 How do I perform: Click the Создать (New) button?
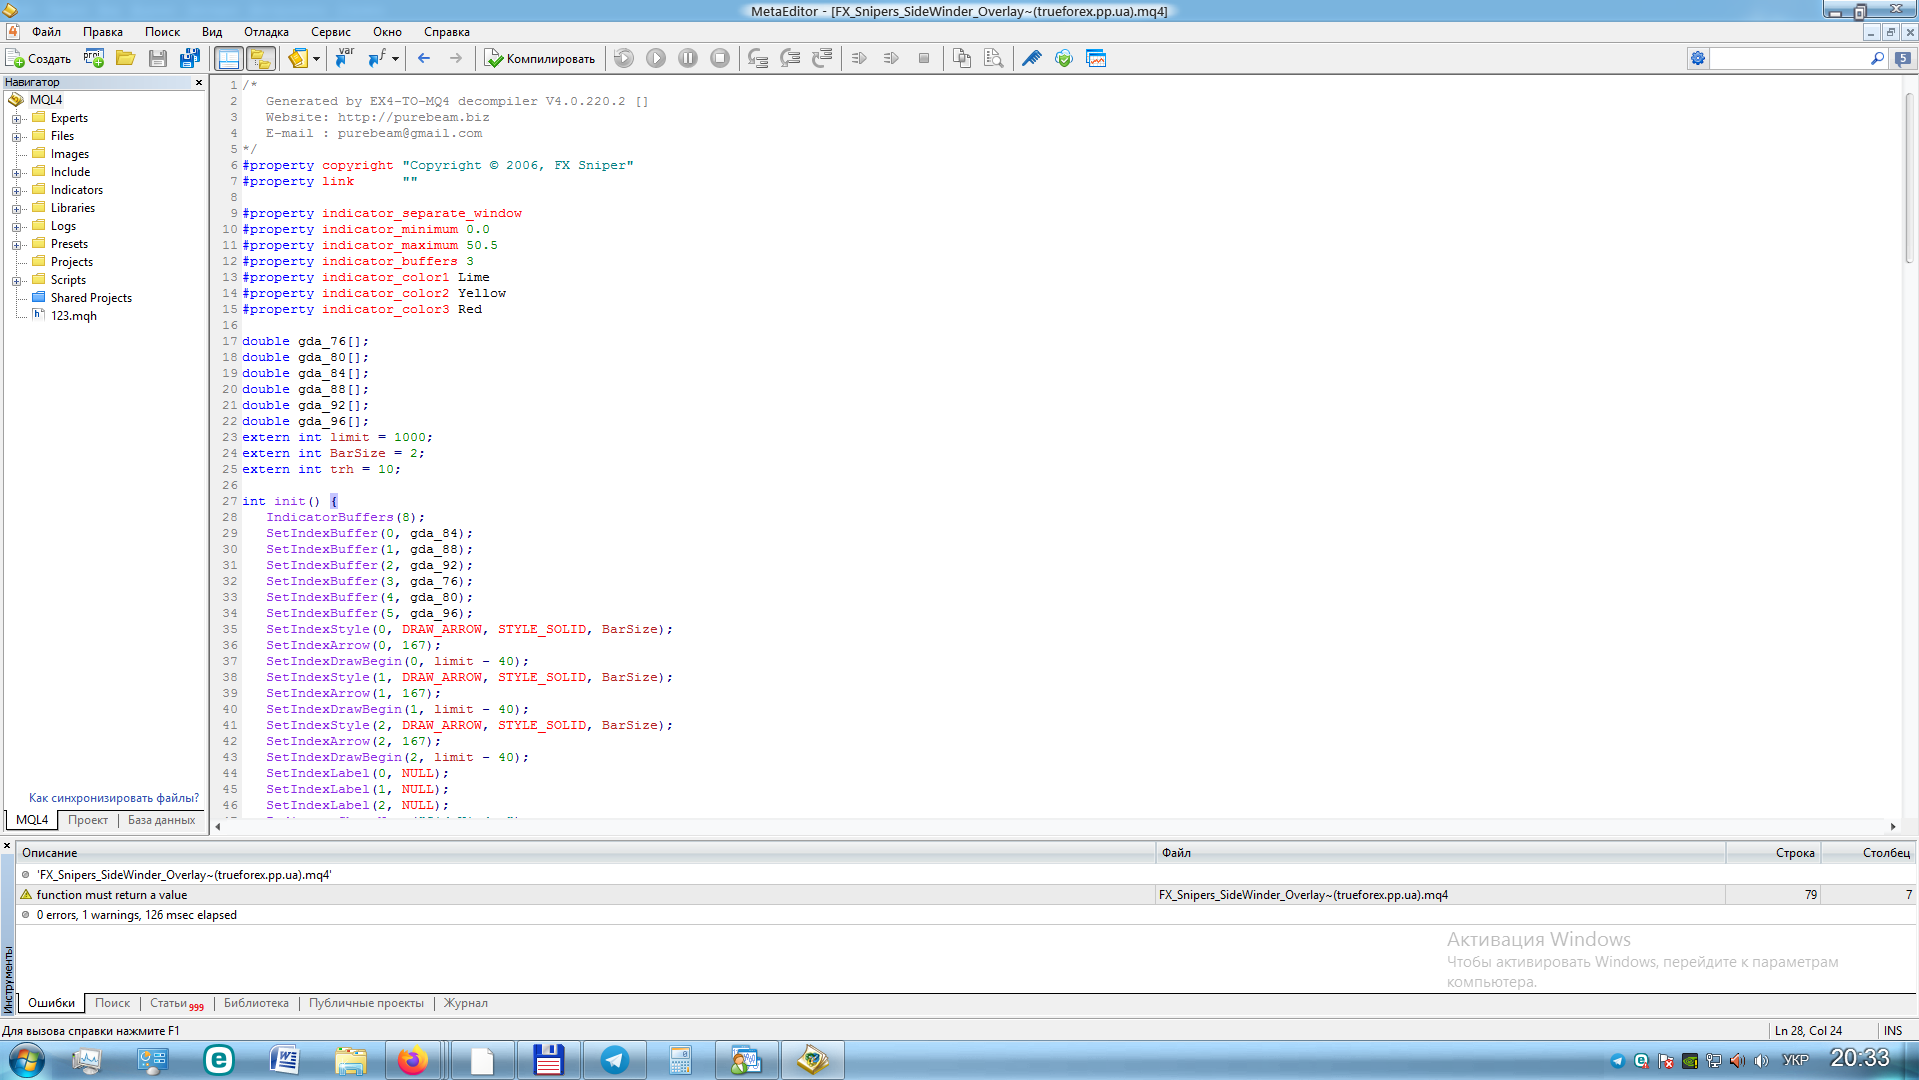(39, 59)
